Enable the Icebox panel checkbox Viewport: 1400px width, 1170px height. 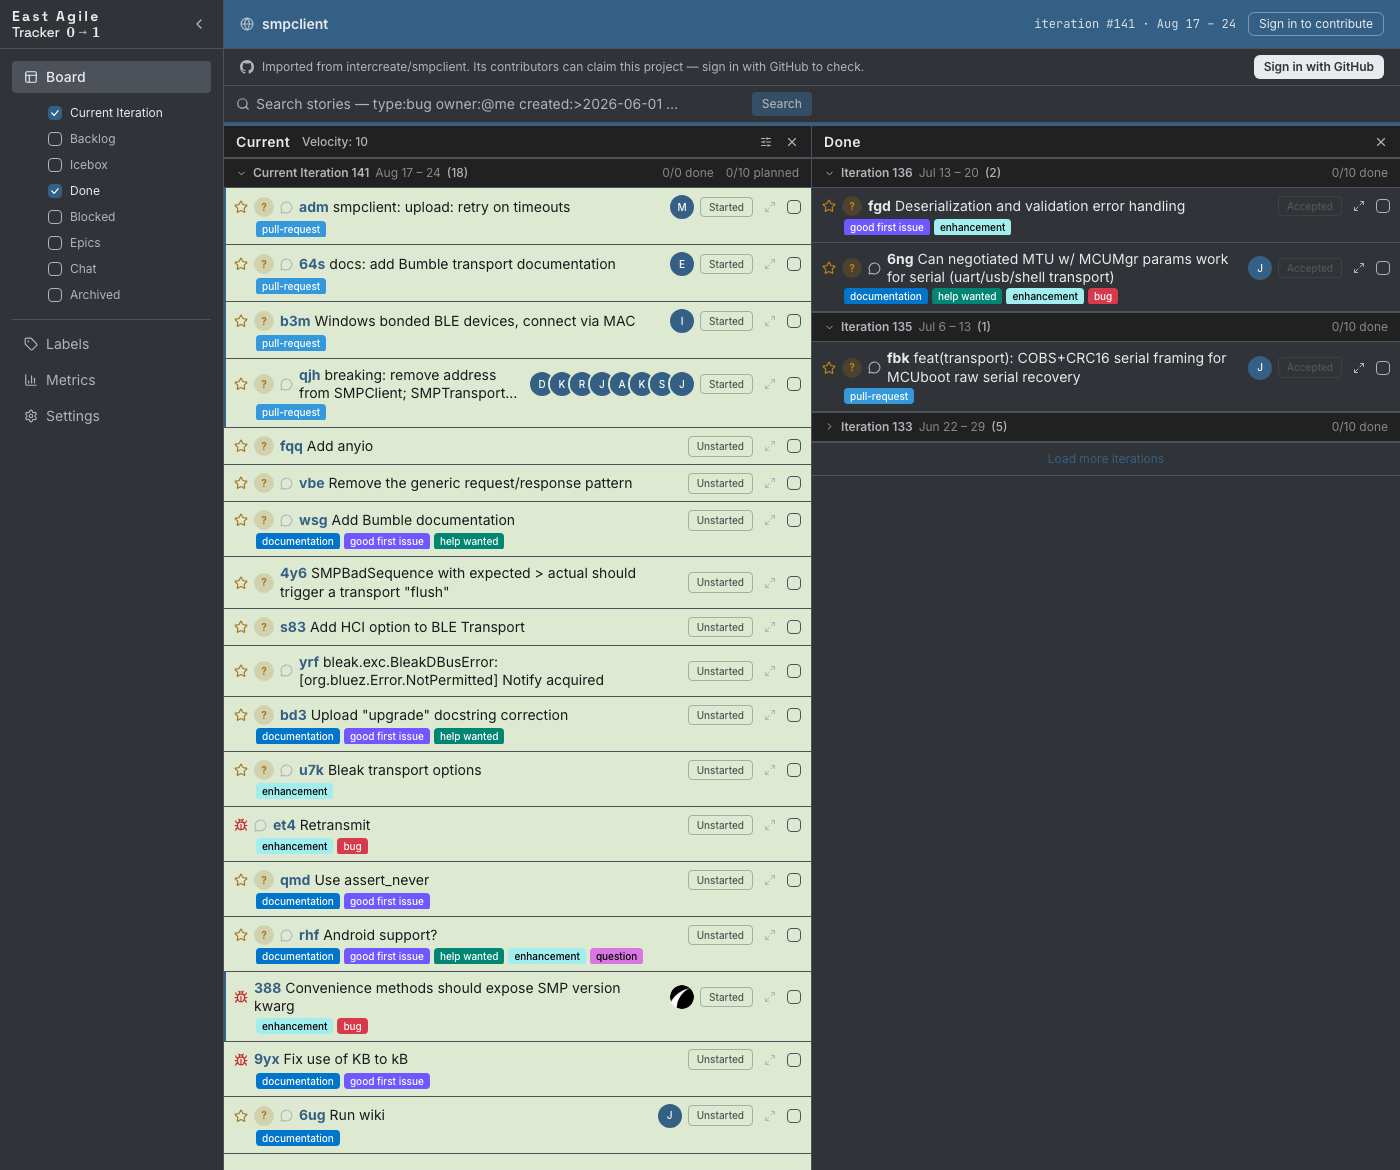[x=55, y=165]
